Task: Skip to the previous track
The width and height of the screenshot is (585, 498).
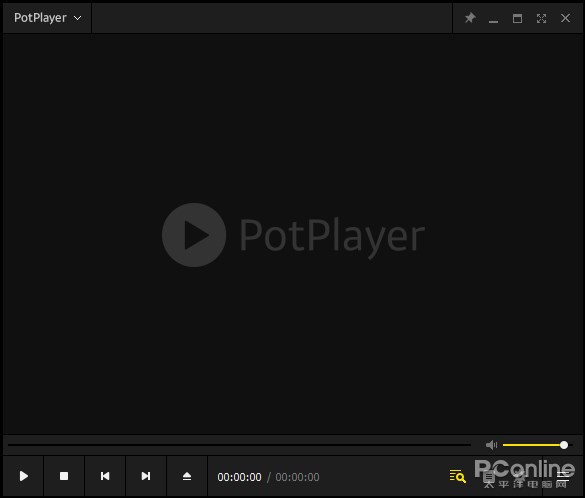Action: [x=105, y=476]
